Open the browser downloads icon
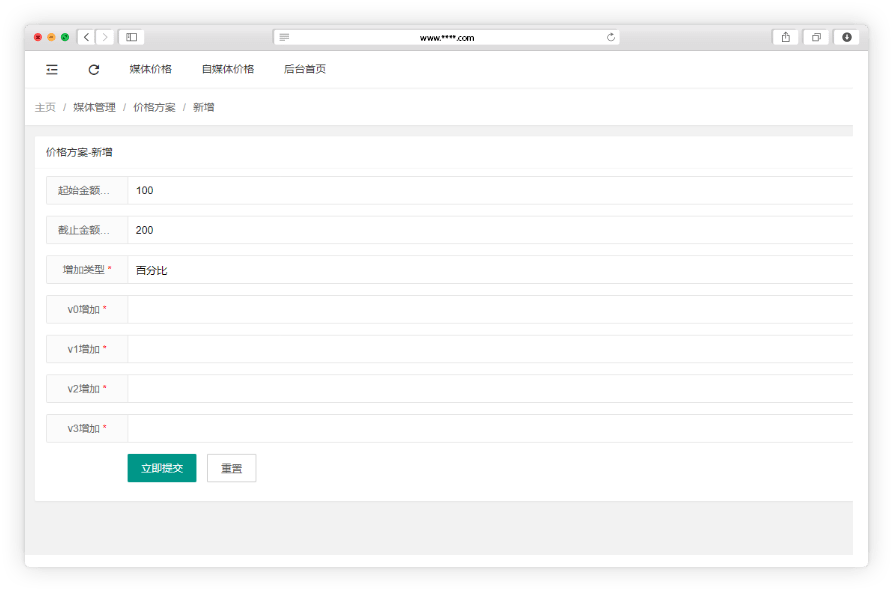The height and width of the screenshot is (591, 893). [x=847, y=37]
